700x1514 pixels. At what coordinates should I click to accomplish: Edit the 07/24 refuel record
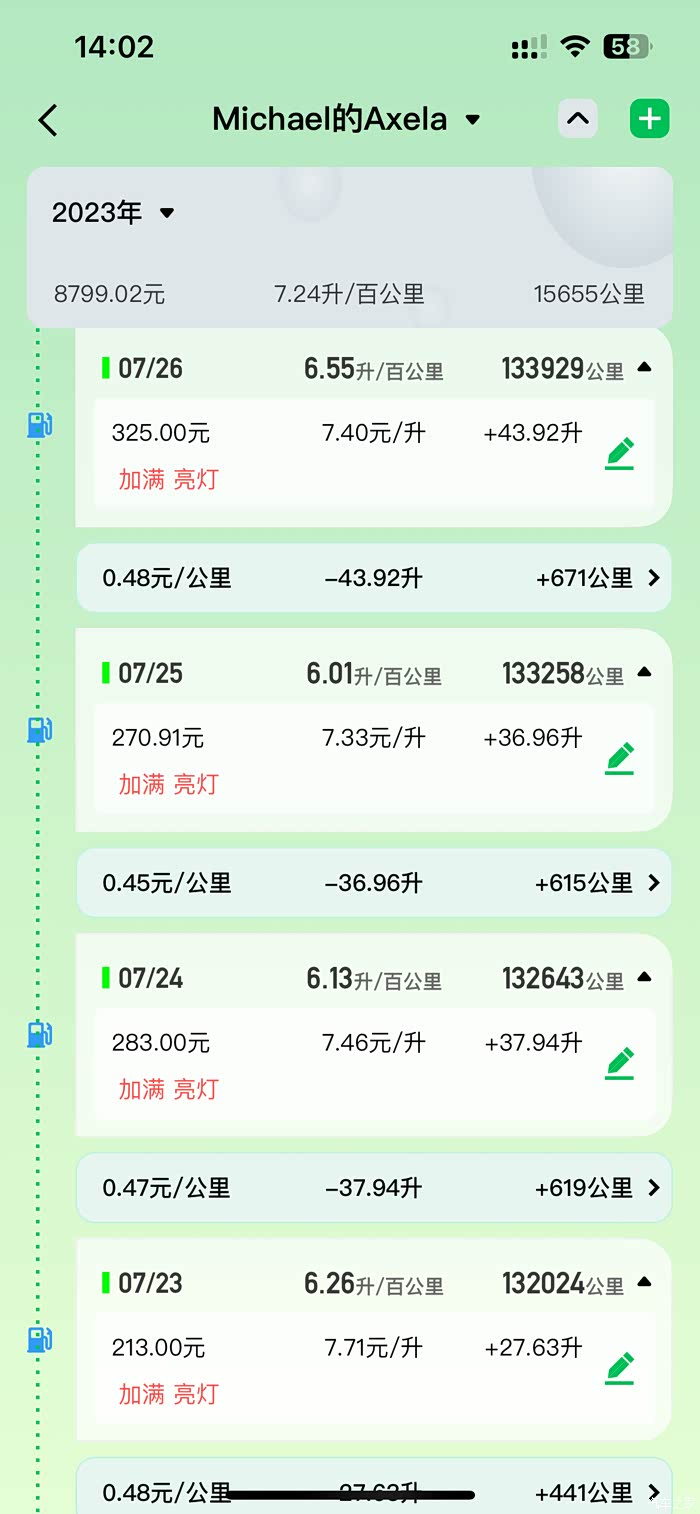[620, 1063]
